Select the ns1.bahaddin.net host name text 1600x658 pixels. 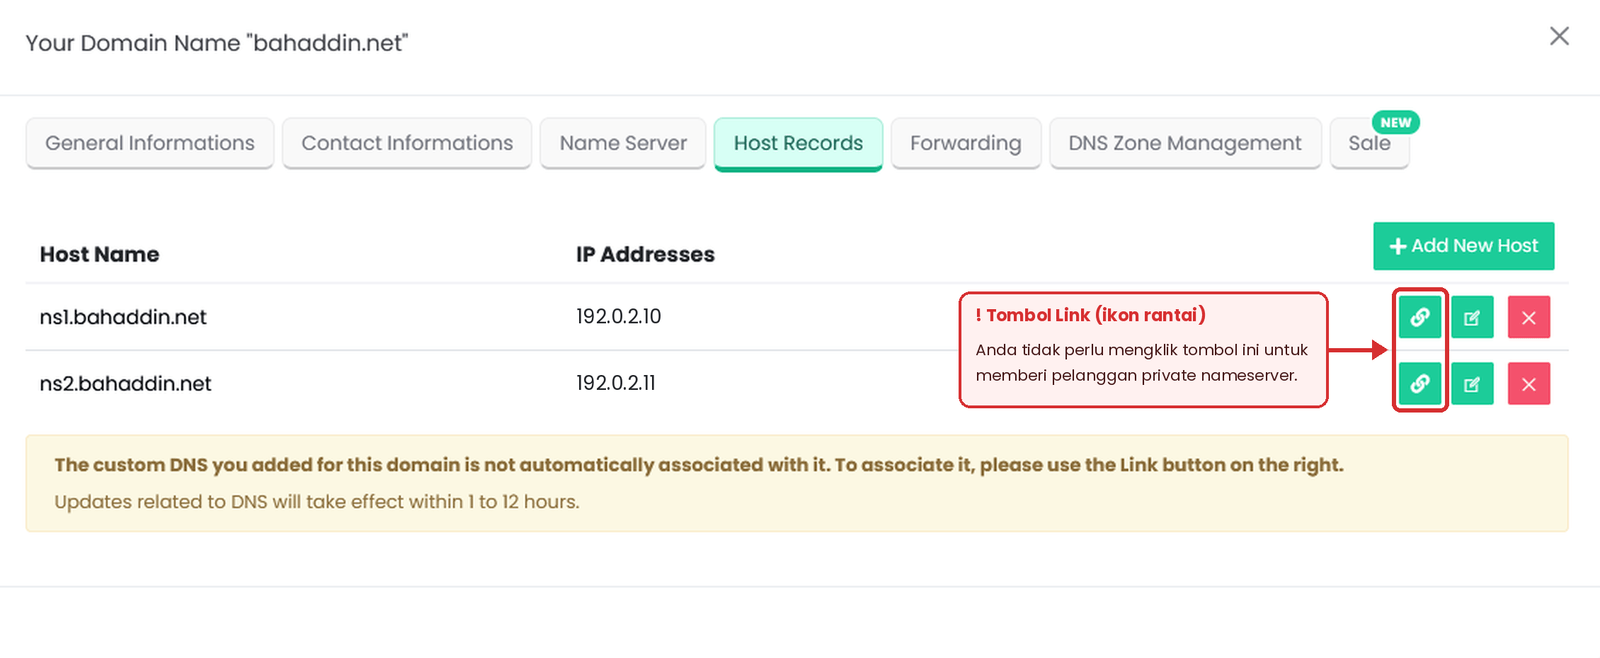[x=123, y=317]
